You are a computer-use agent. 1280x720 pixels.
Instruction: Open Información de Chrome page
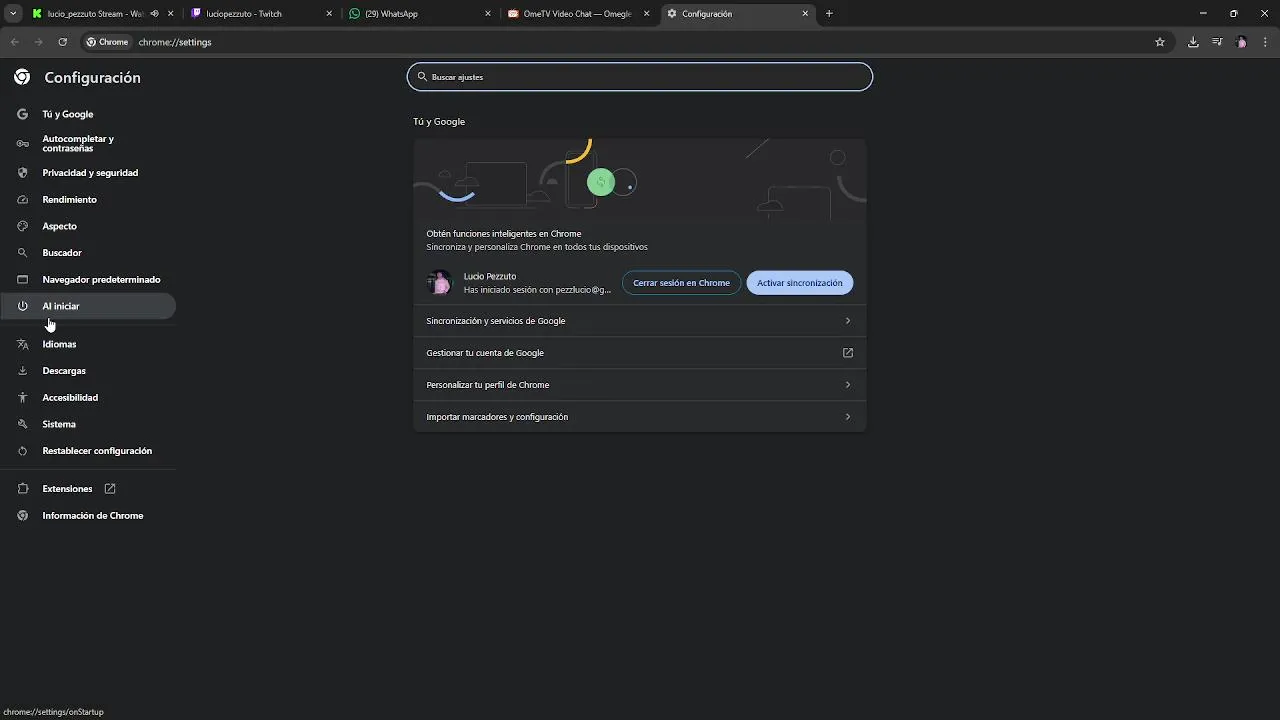tap(88, 516)
